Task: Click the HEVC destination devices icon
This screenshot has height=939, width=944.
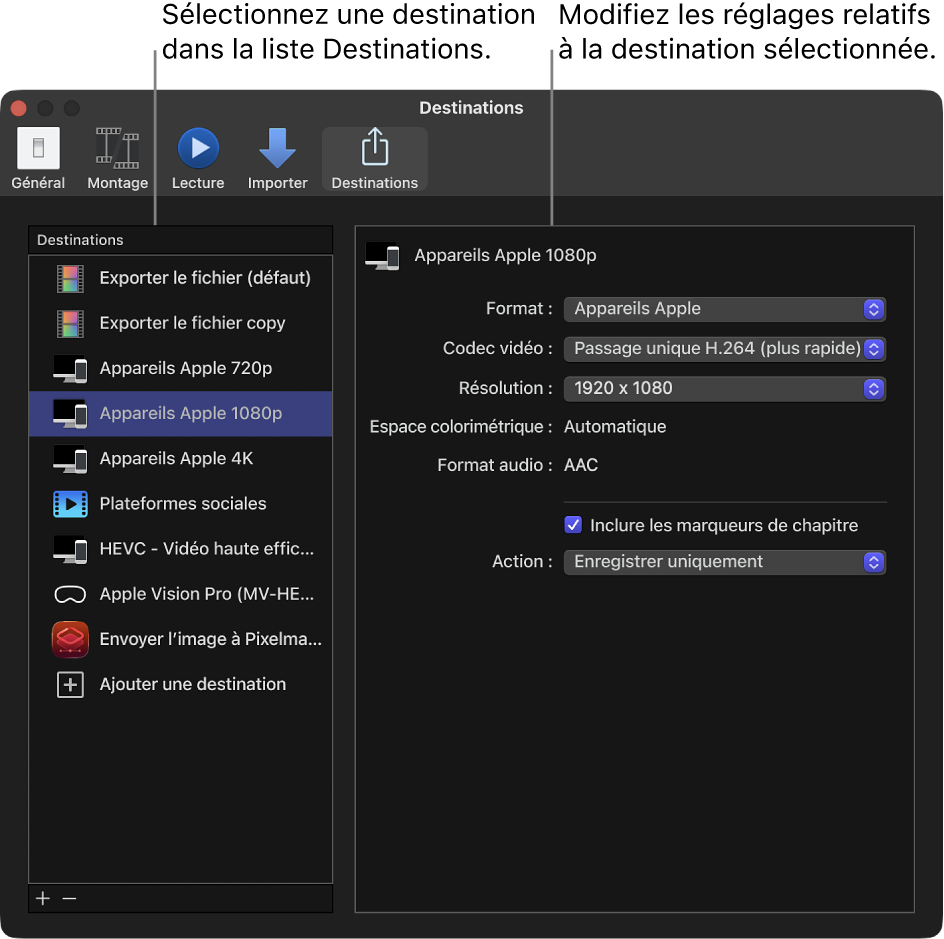Action: 70,549
